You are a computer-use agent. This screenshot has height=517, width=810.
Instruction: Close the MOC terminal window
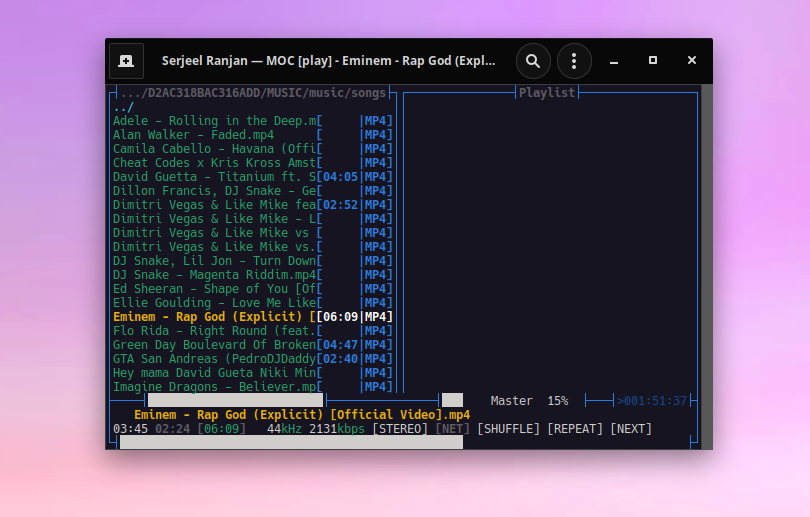point(692,60)
